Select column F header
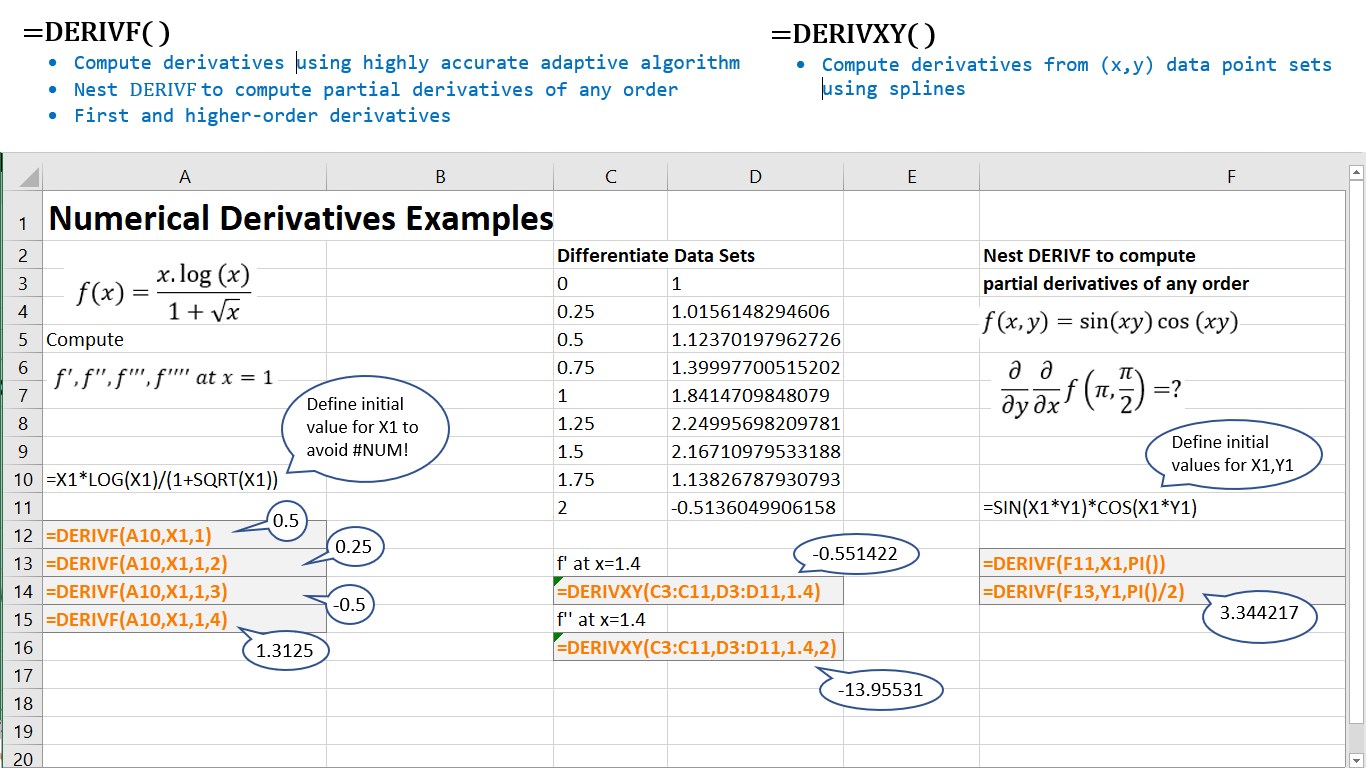This screenshot has width=1366, height=768. click(x=1230, y=177)
